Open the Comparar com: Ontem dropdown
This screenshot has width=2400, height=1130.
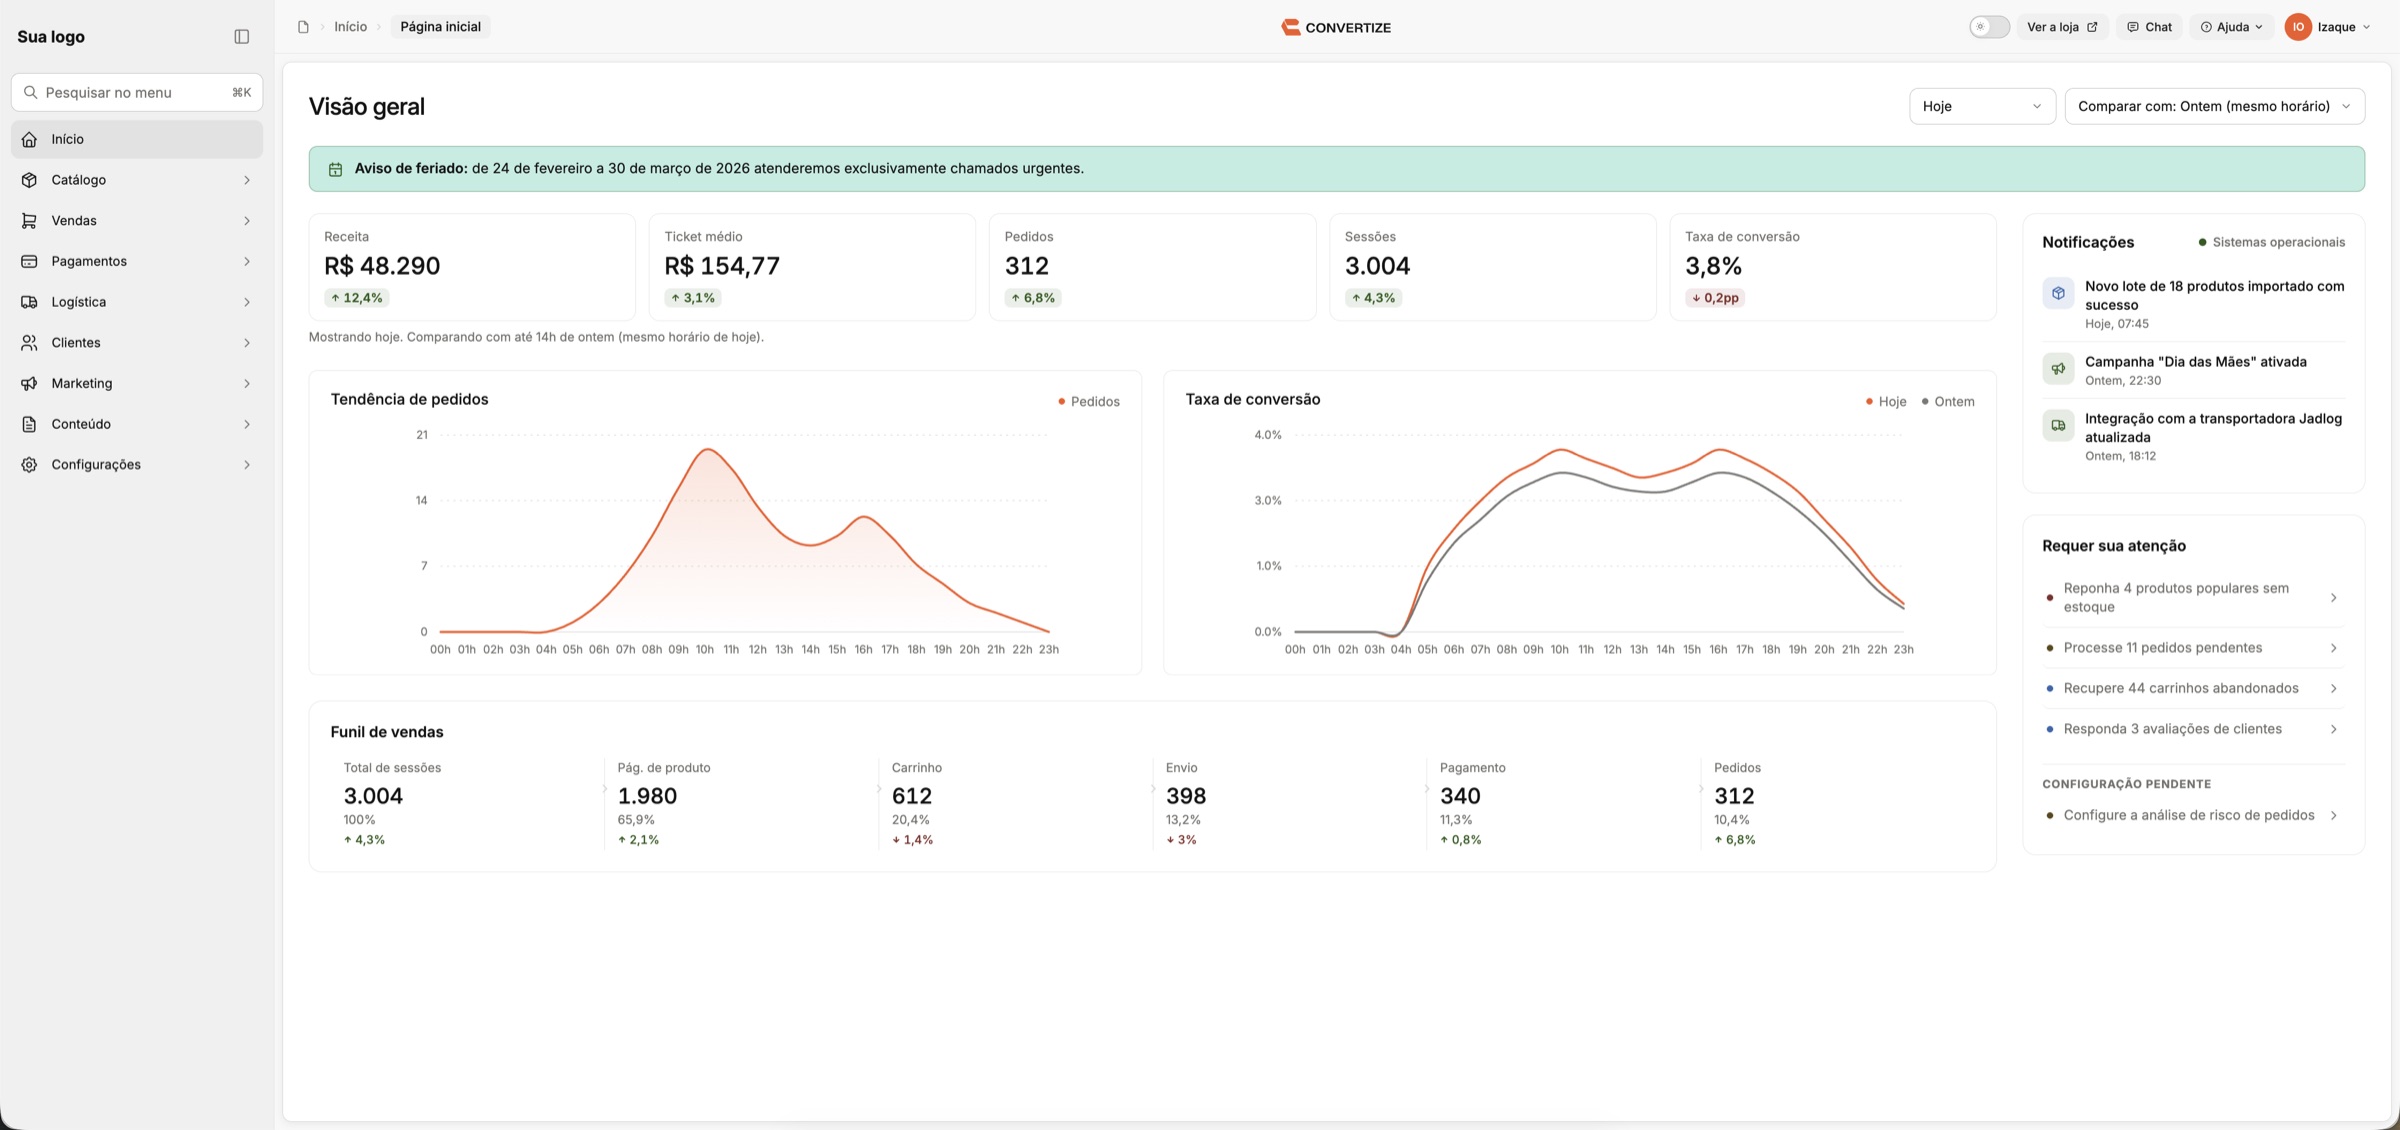pyautogui.click(x=2214, y=106)
